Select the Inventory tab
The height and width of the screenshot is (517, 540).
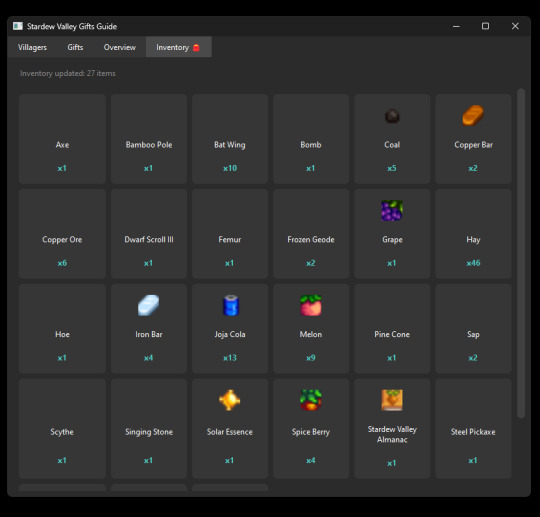click(x=178, y=47)
